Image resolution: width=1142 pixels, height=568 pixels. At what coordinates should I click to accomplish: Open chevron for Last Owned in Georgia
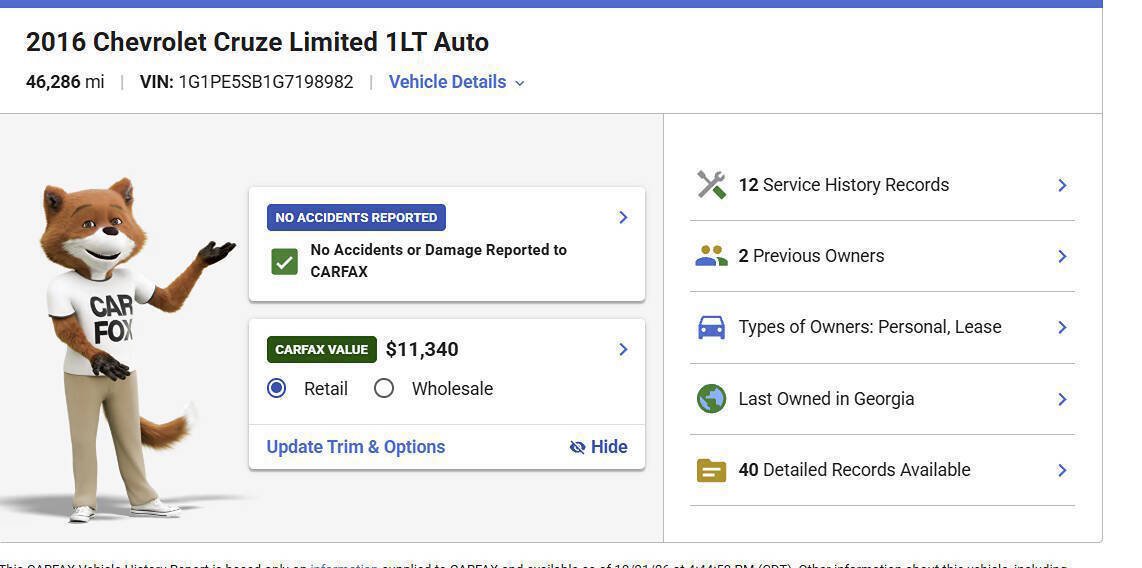(x=1063, y=399)
